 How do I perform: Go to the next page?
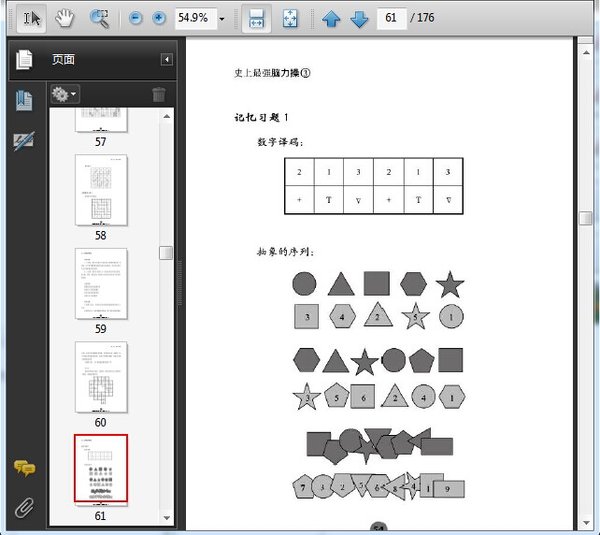pyautogui.click(x=359, y=19)
